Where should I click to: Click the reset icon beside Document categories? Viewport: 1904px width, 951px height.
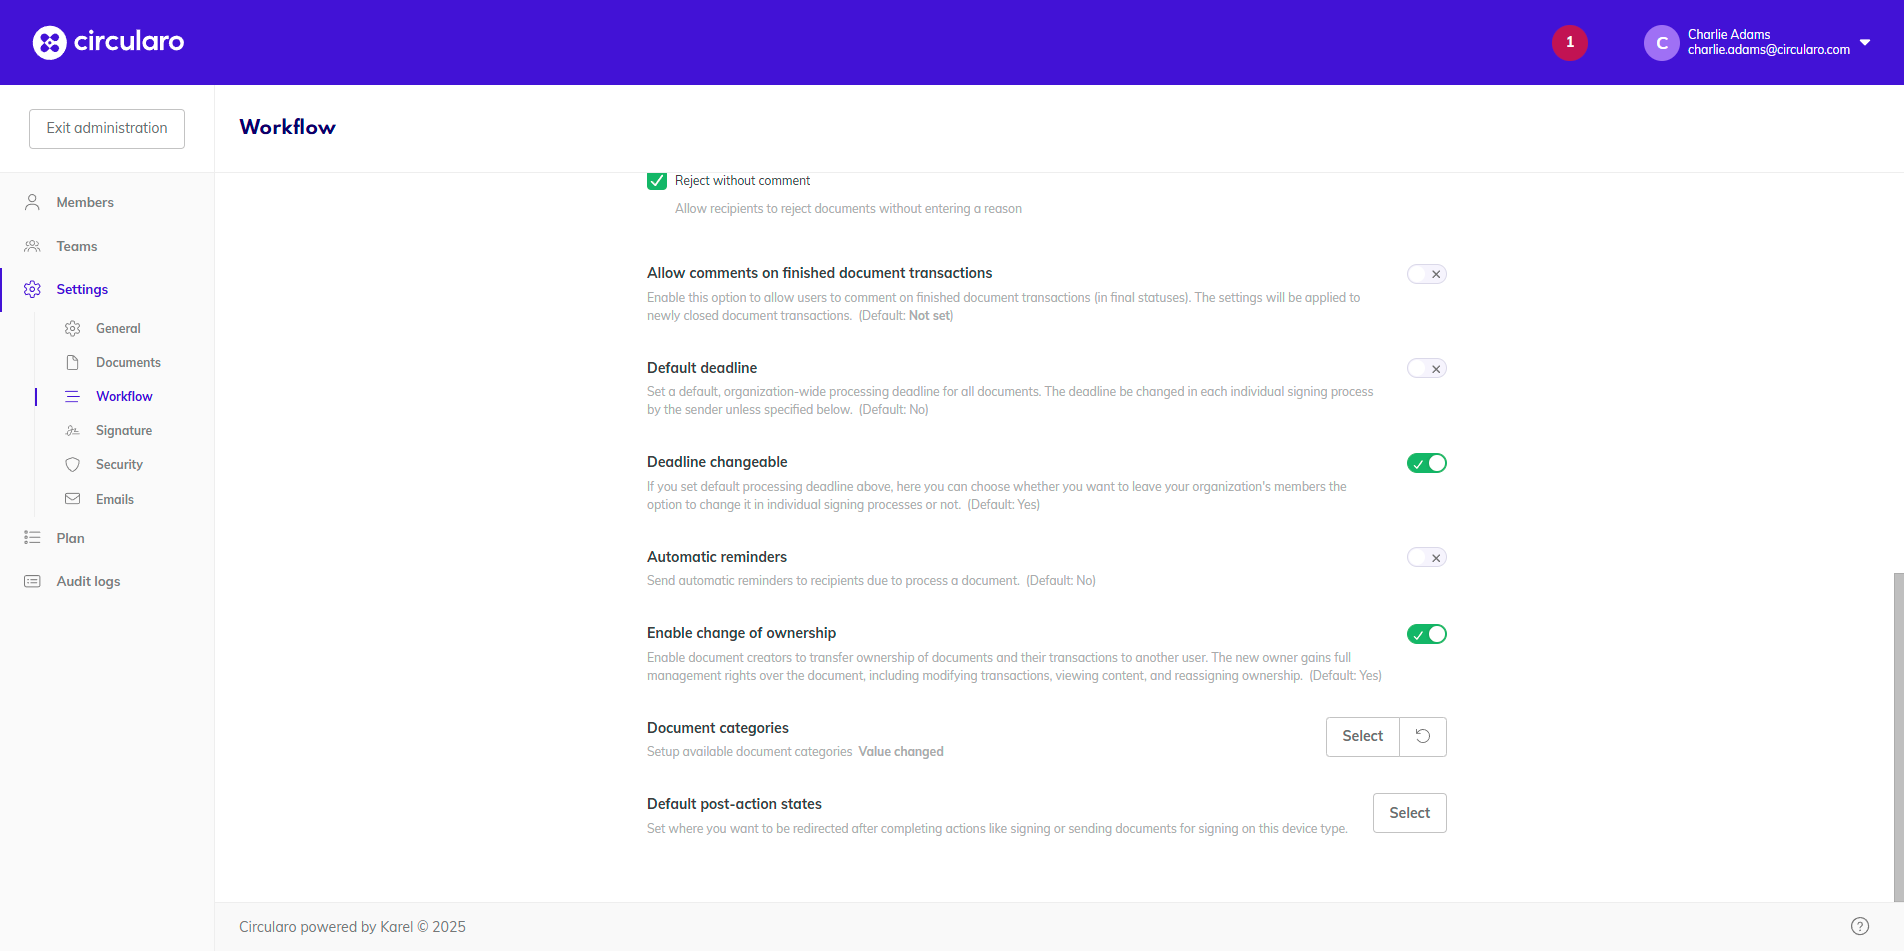point(1422,736)
